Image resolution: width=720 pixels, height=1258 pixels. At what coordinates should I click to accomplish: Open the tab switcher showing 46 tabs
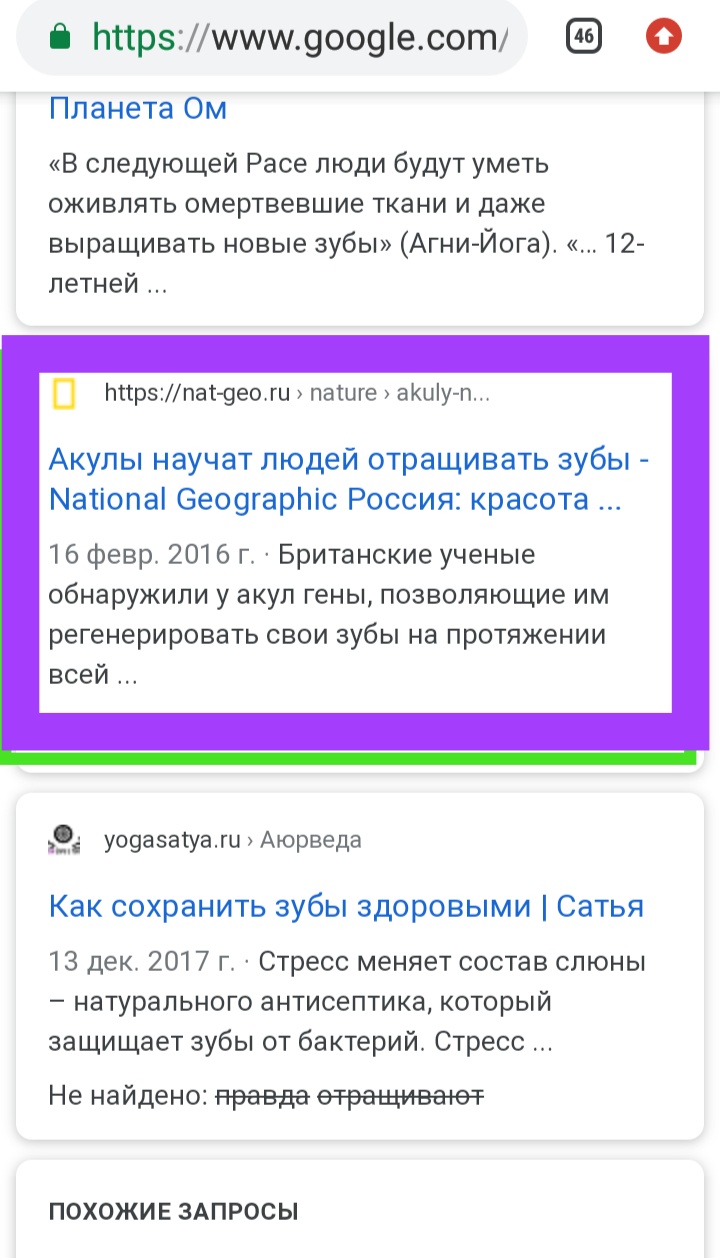point(583,38)
